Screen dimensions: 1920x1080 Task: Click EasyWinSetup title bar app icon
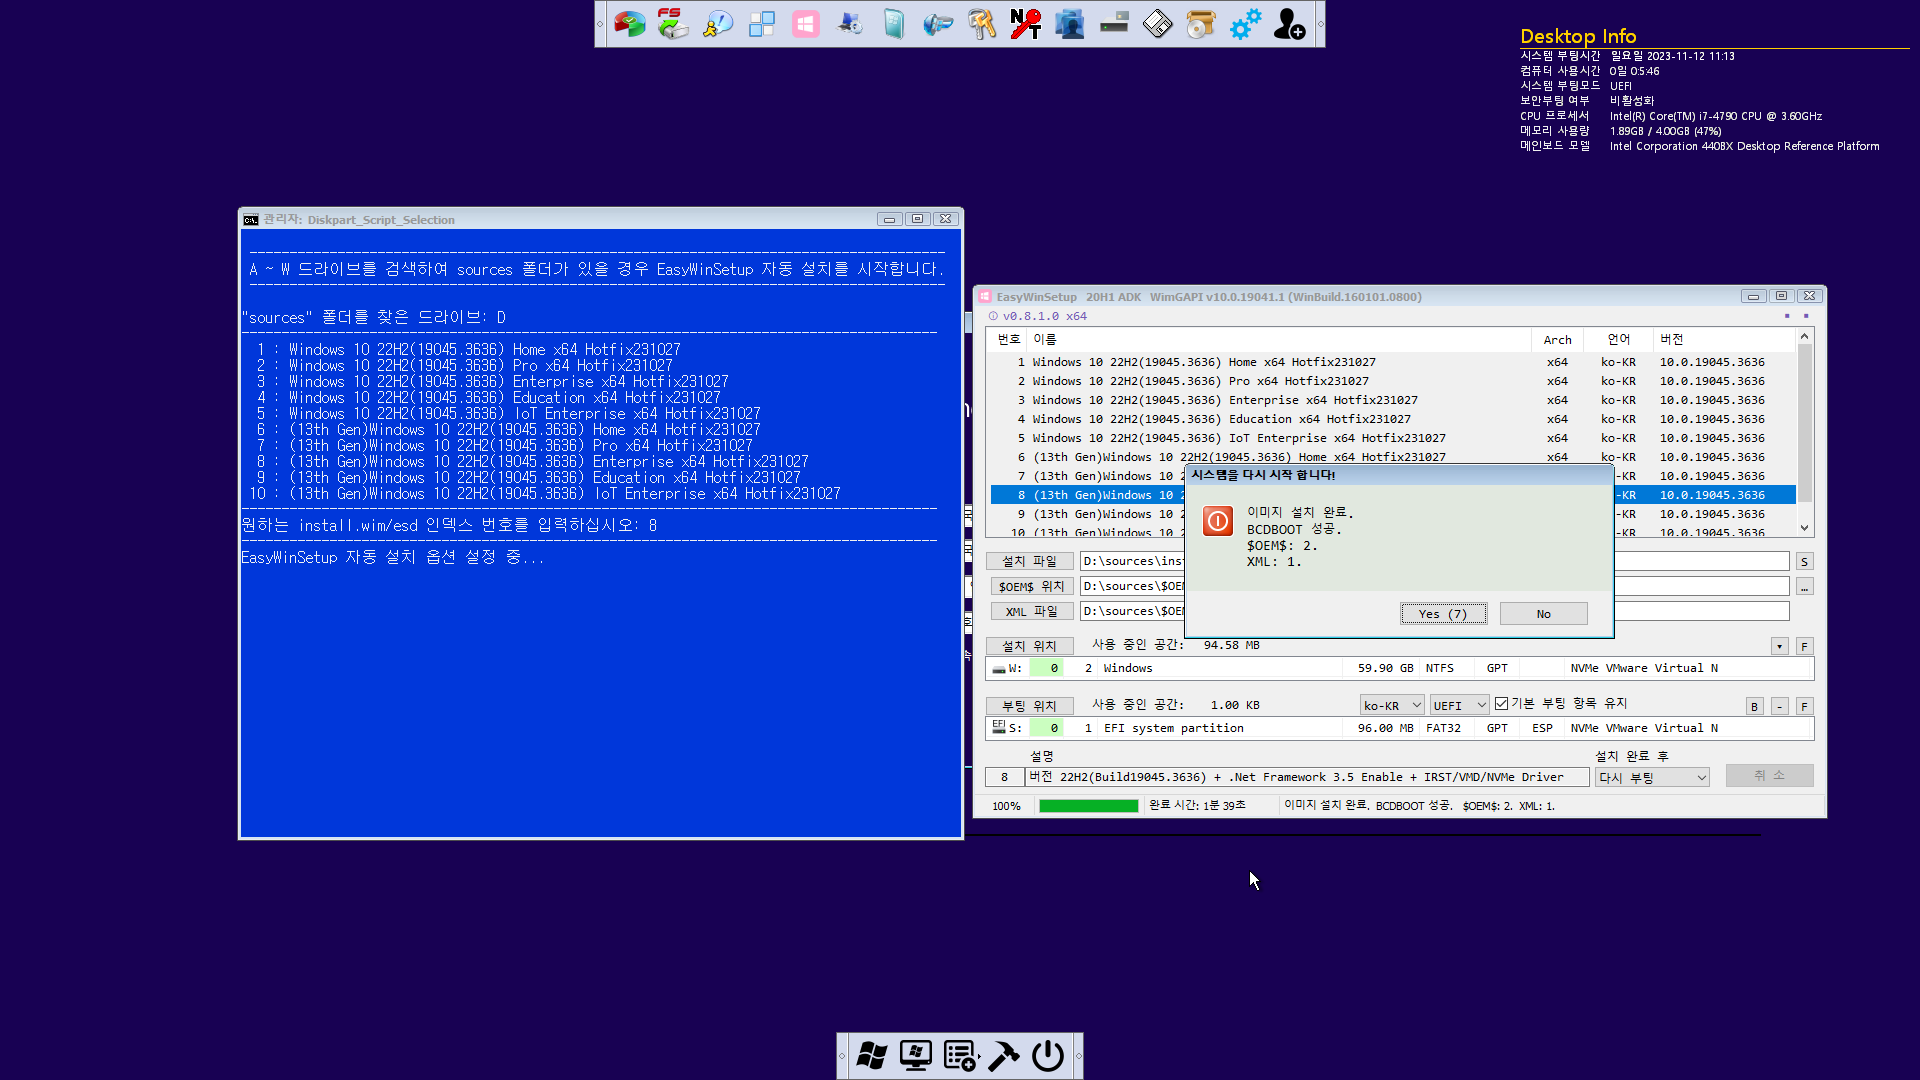[985, 297]
